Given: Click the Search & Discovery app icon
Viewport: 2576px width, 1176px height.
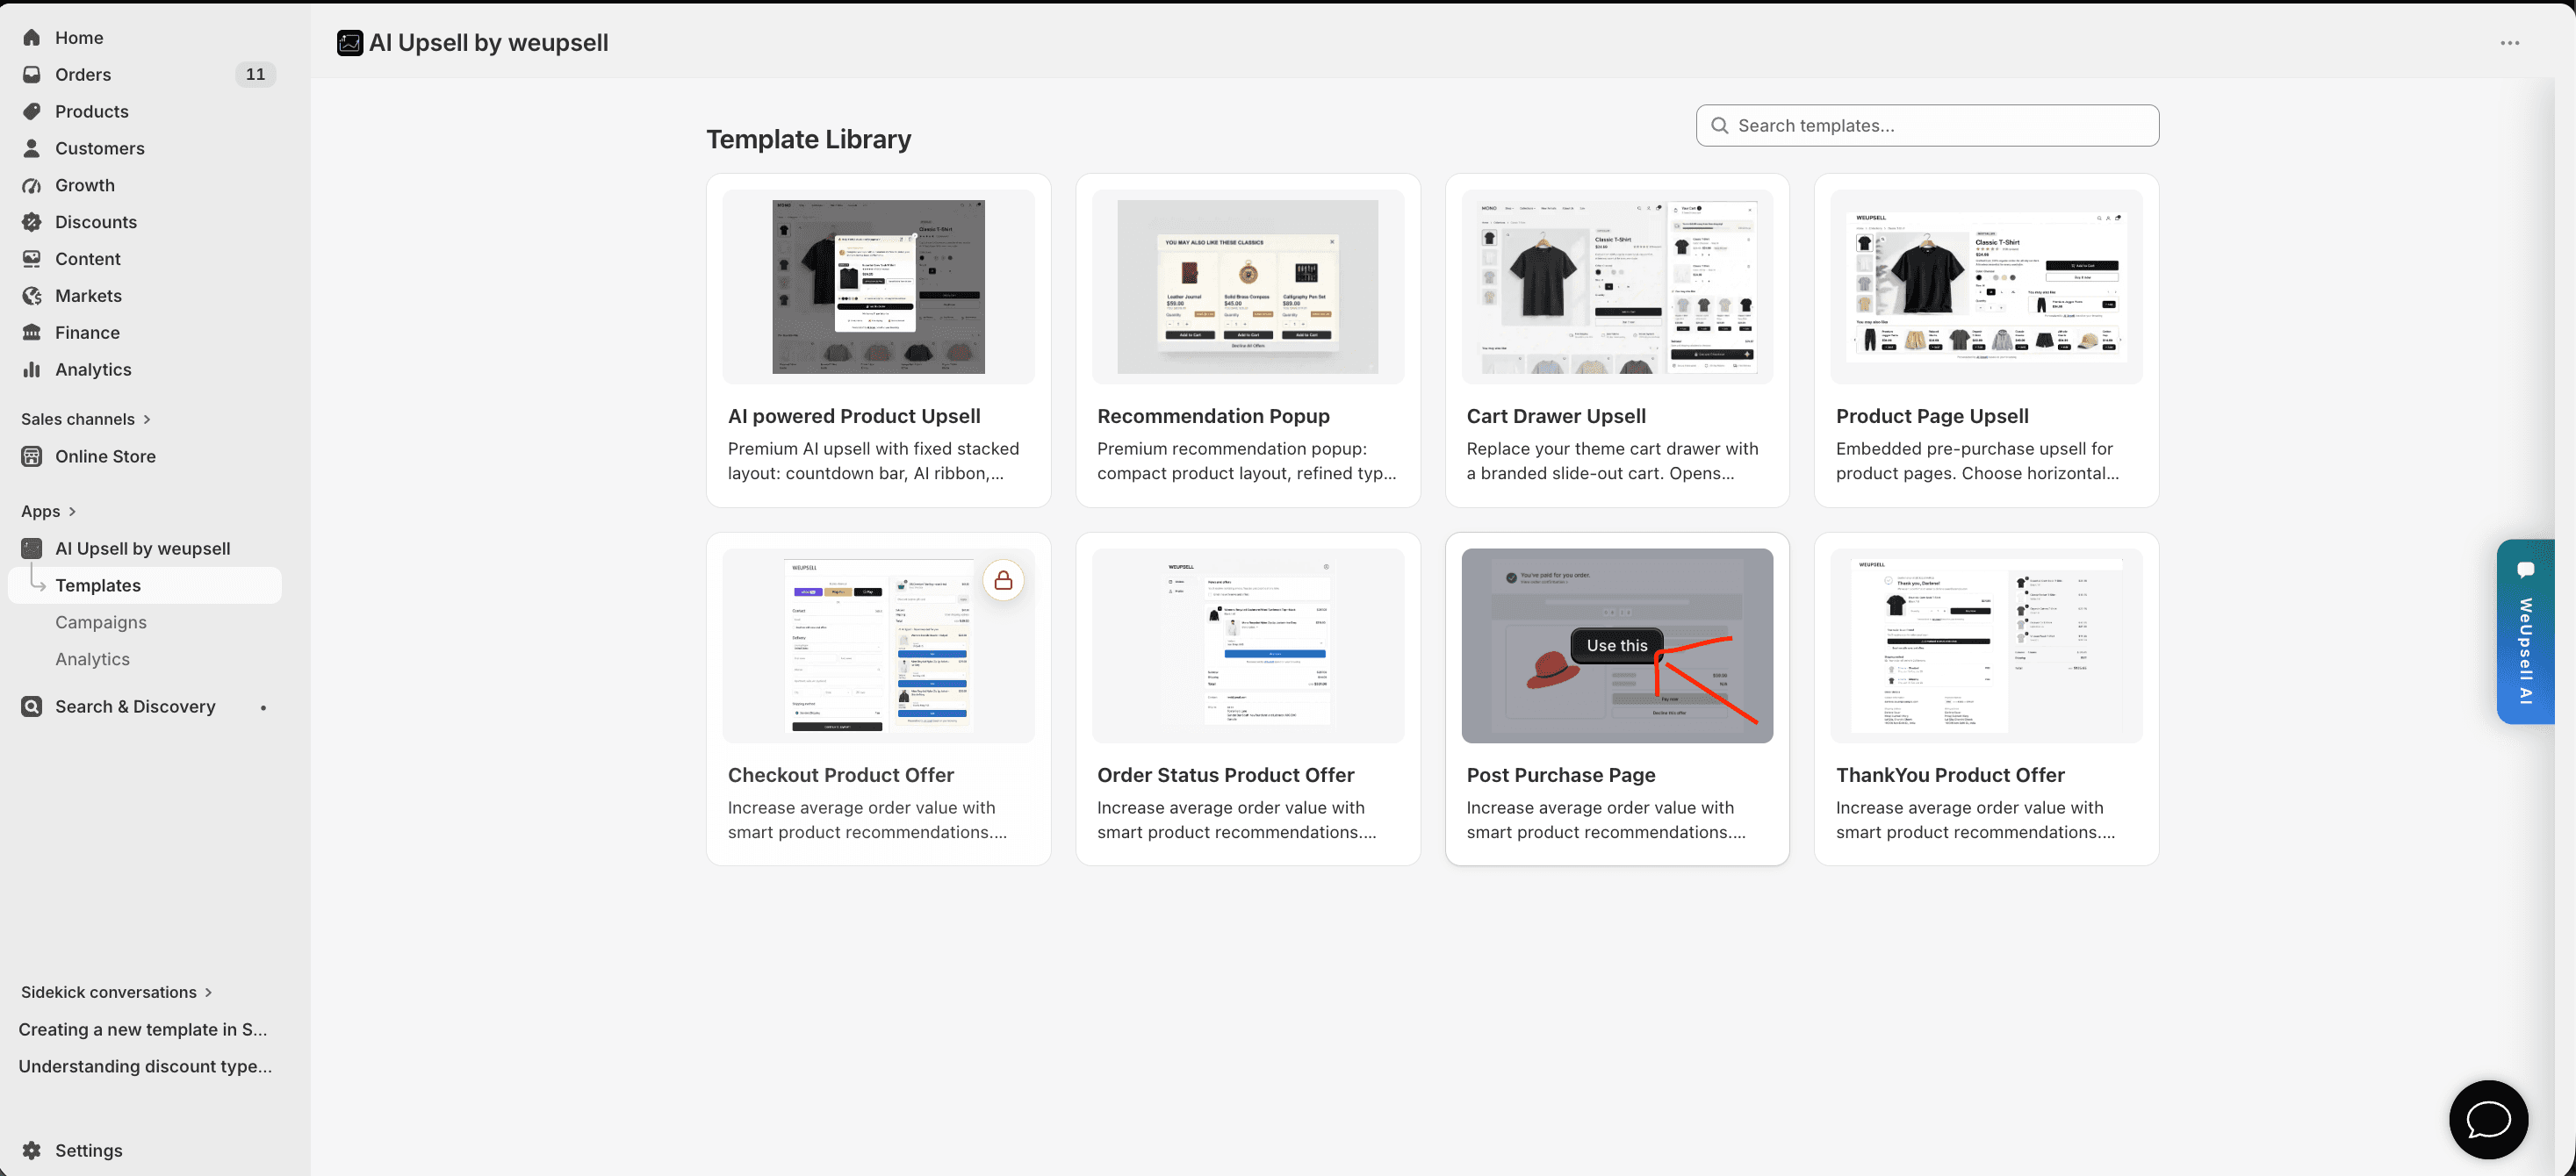Looking at the screenshot, I should tap(32, 707).
